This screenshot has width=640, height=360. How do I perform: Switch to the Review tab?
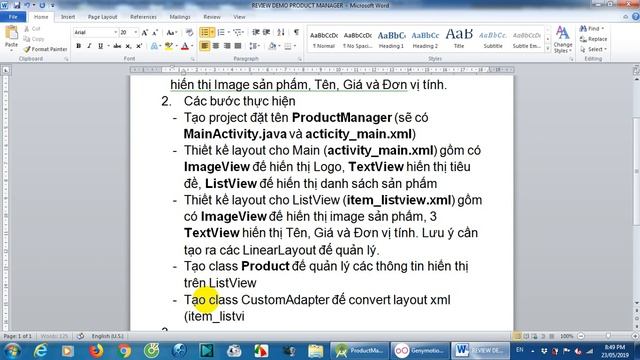point(212,17)
